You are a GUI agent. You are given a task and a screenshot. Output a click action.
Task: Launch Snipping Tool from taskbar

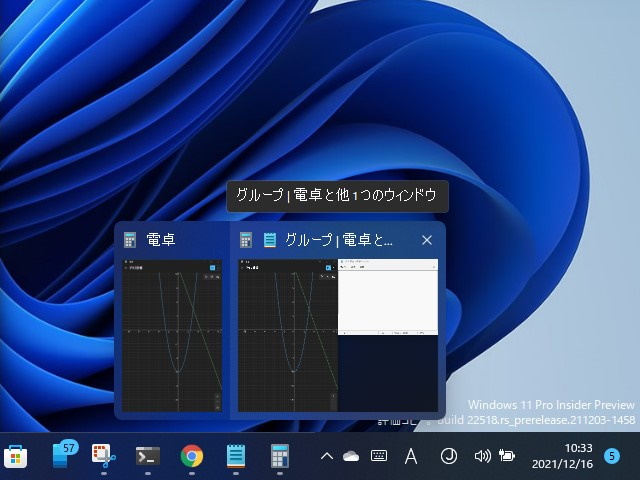(103, 456)
